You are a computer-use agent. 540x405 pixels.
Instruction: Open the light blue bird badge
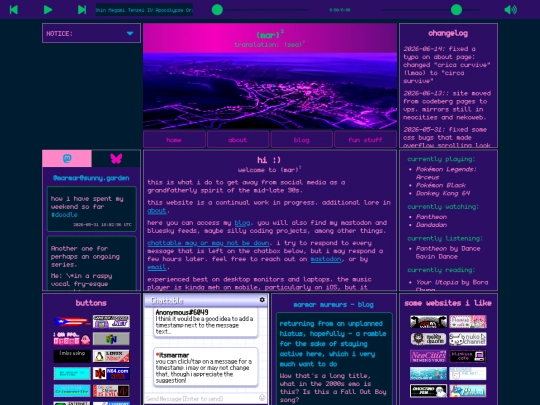point(468,391)
